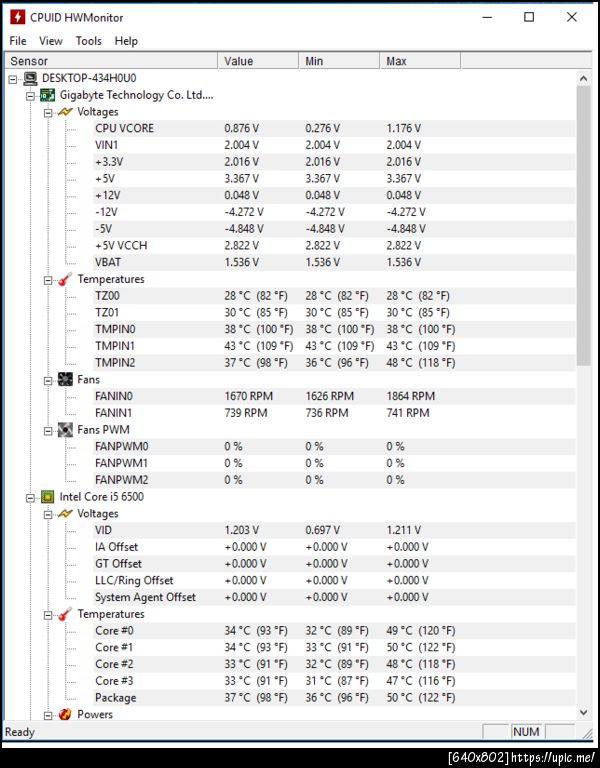Image resolution: width=600 pixels, height=768 pixels.
Task: Click the Max column header
Action: pos(396,61)
